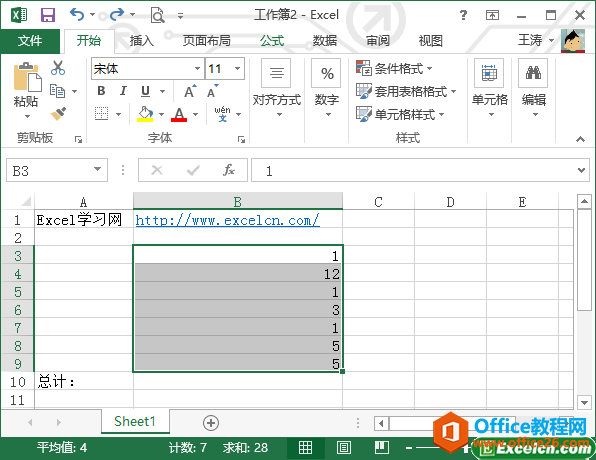Open Cells group 单元格
The width and height of the screenshot is (596, 460).
[x=490, y=89]
